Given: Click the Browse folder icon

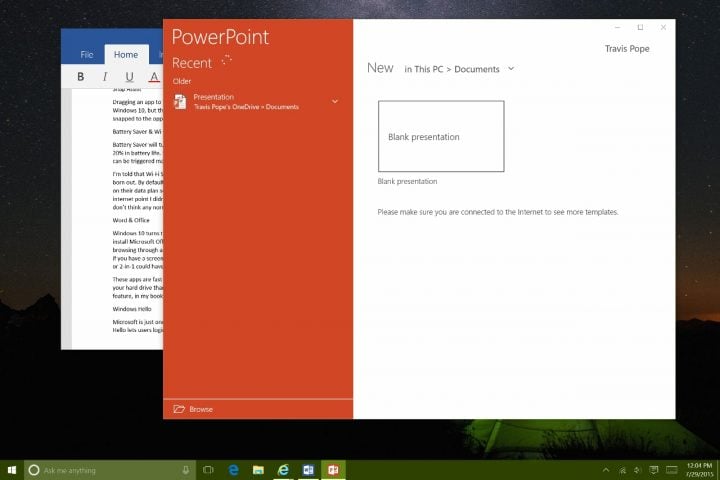Looking at the screenshot, I should 179,409.
